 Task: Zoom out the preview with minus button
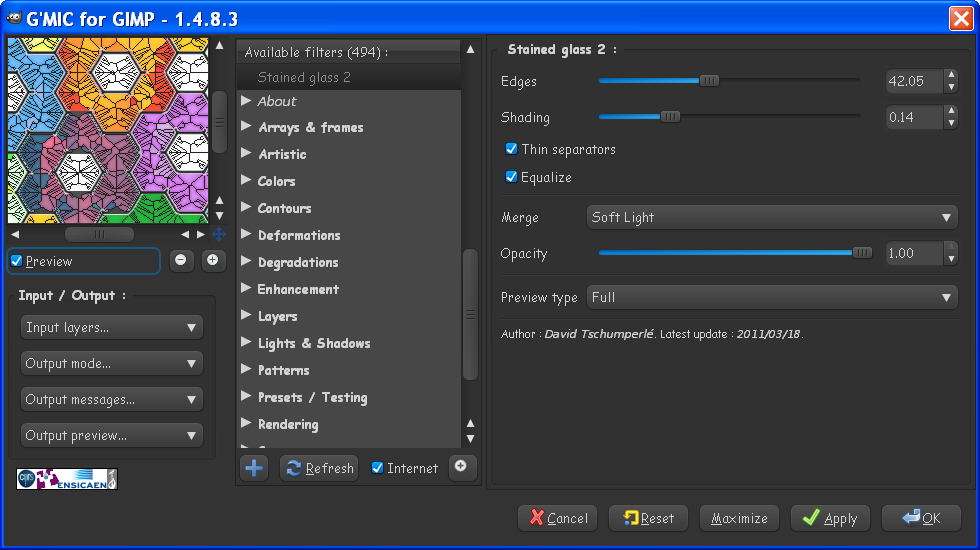181,260
